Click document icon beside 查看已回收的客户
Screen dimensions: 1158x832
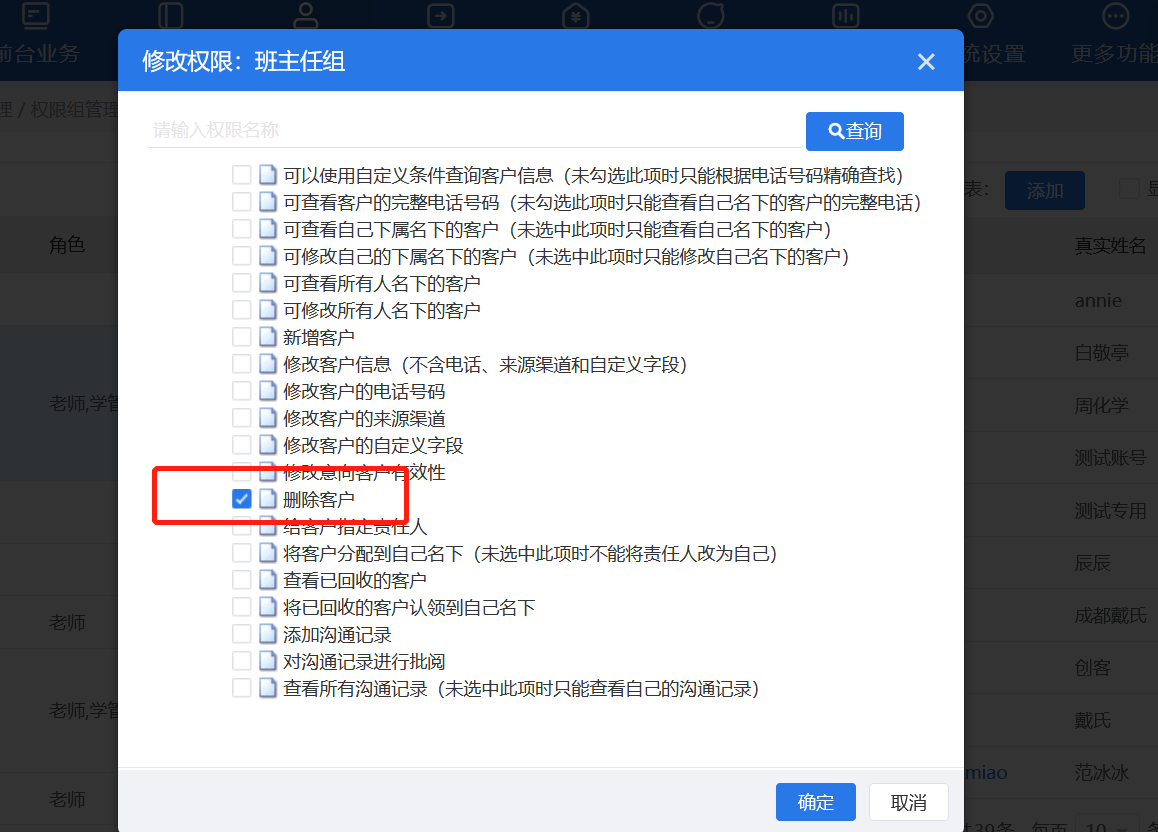(x=268, y=580)
